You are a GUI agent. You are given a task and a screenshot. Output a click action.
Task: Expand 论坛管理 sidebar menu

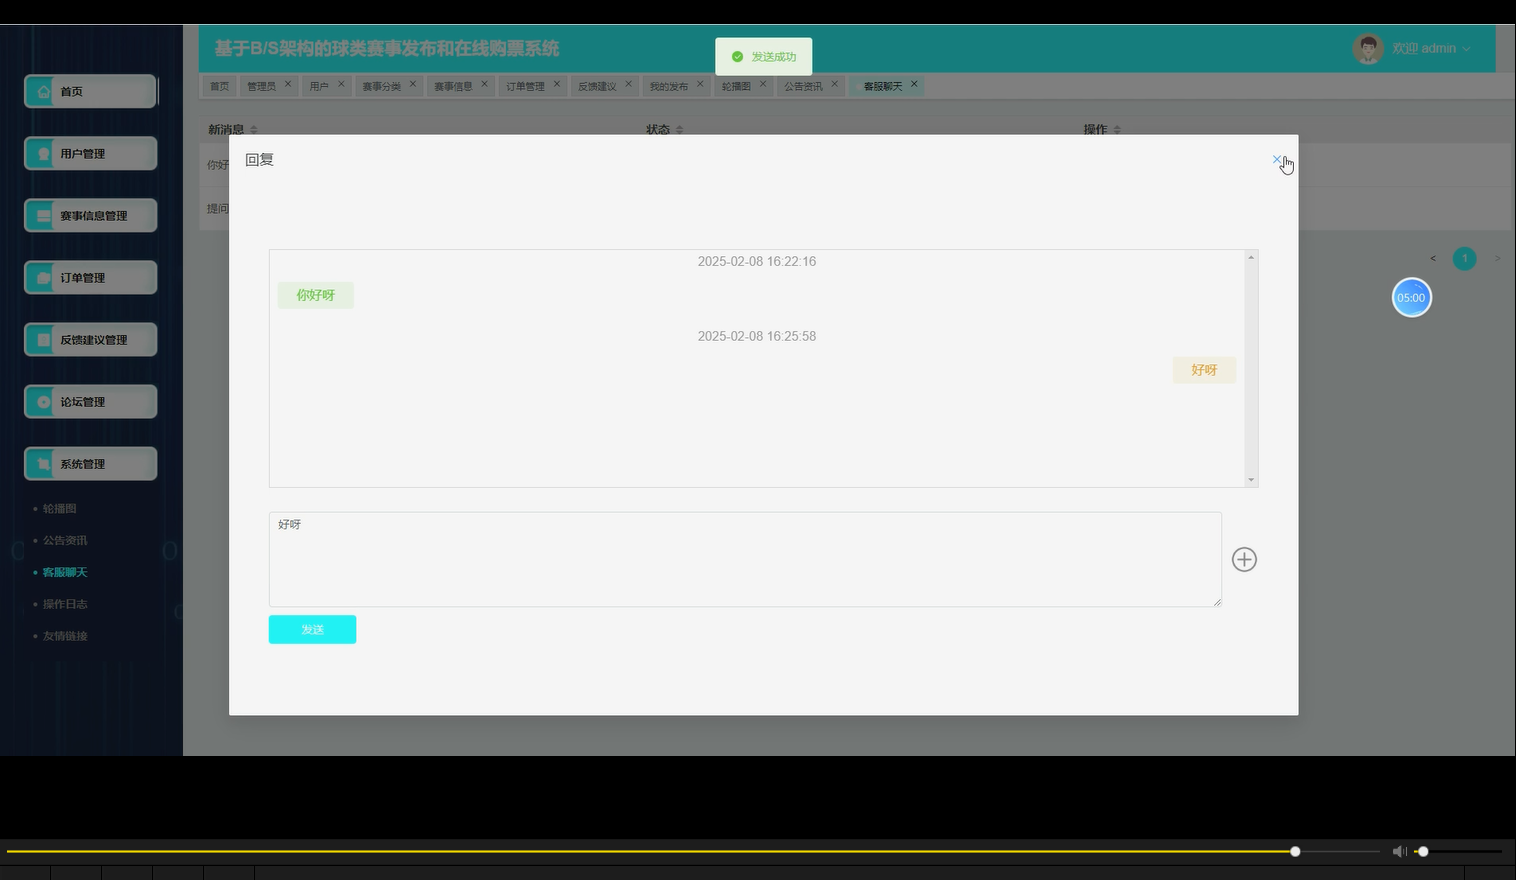tap(90, 401)
